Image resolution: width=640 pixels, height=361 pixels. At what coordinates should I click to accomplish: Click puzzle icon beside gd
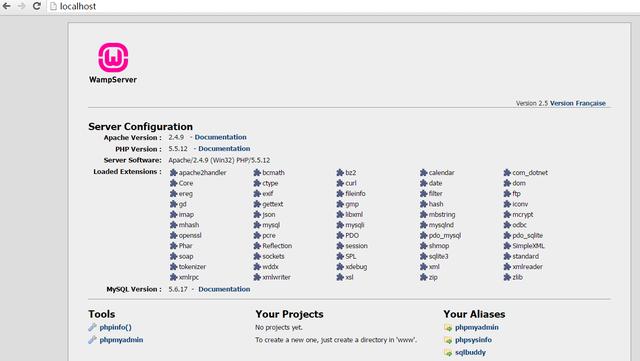point(173,204)
